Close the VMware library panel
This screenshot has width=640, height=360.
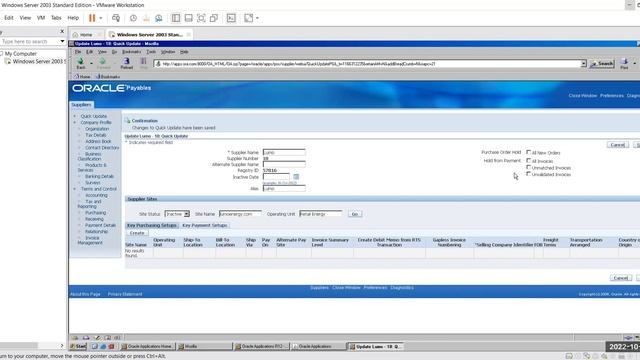coord(62,31)
